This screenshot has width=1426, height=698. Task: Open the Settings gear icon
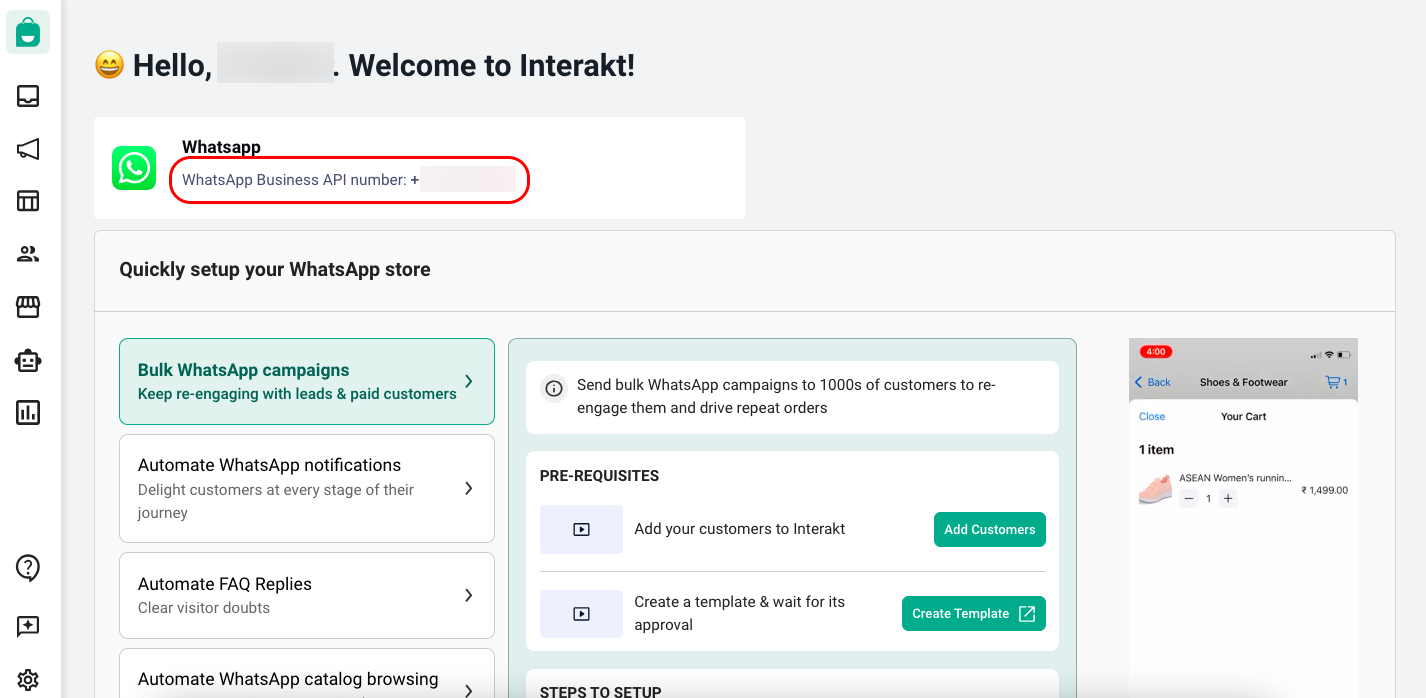[x=28, y=680]
